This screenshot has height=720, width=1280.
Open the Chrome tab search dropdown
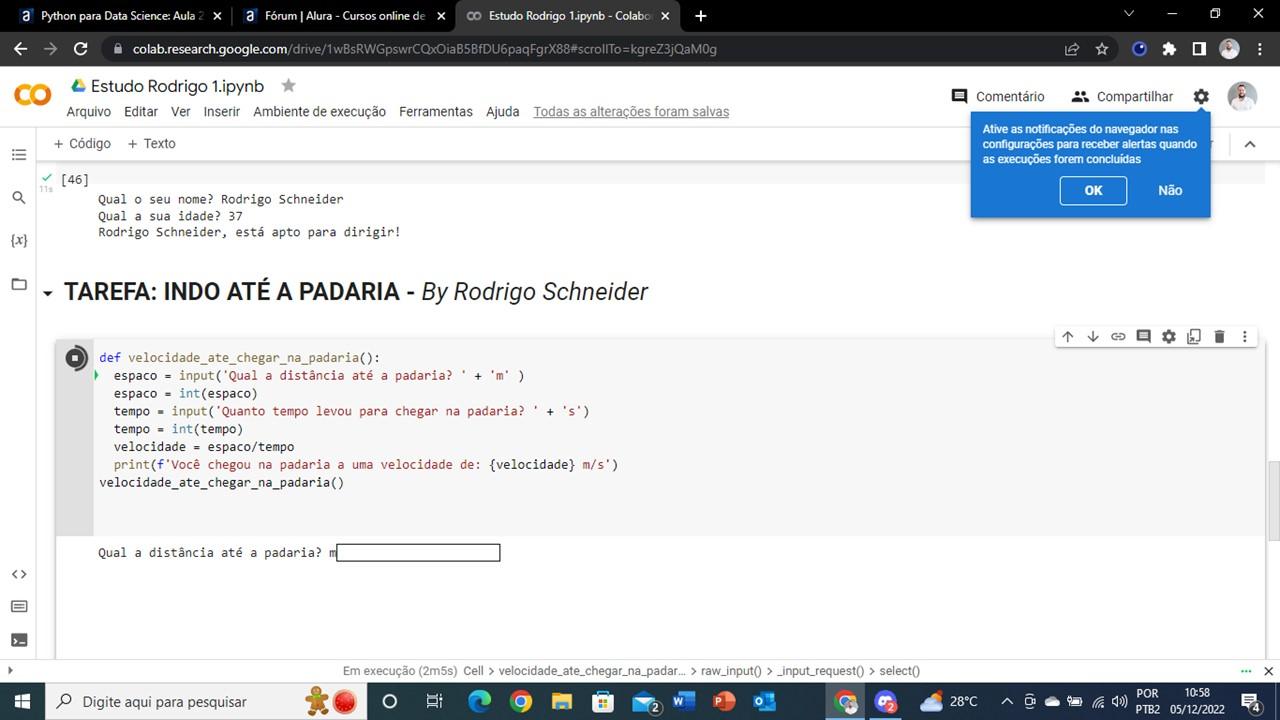1129,14
